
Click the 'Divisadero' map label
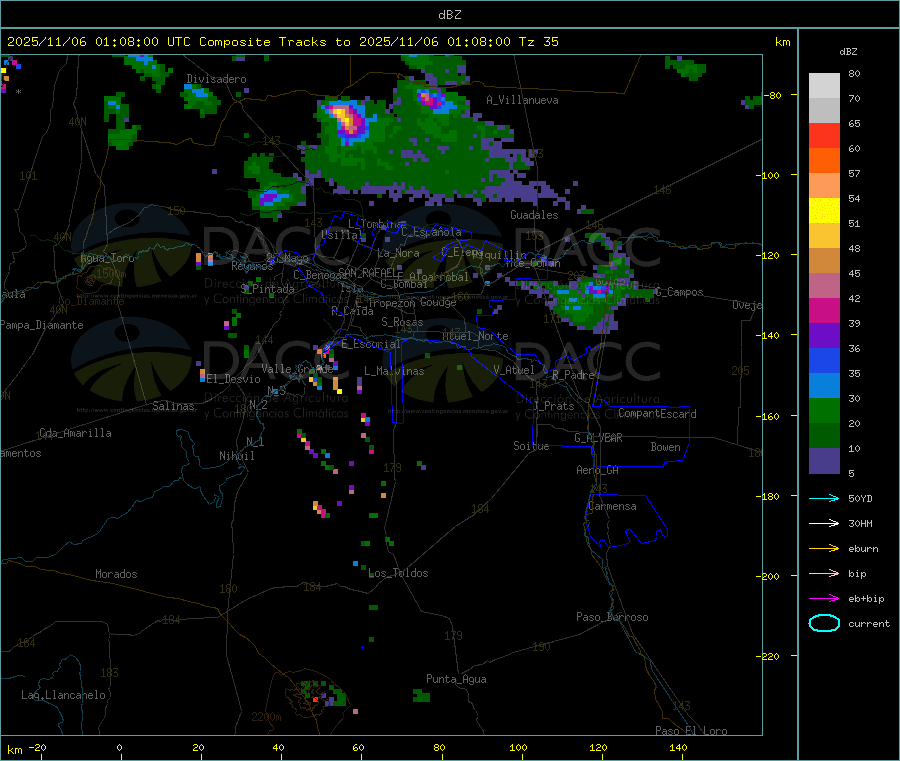[x=216, y=79]
